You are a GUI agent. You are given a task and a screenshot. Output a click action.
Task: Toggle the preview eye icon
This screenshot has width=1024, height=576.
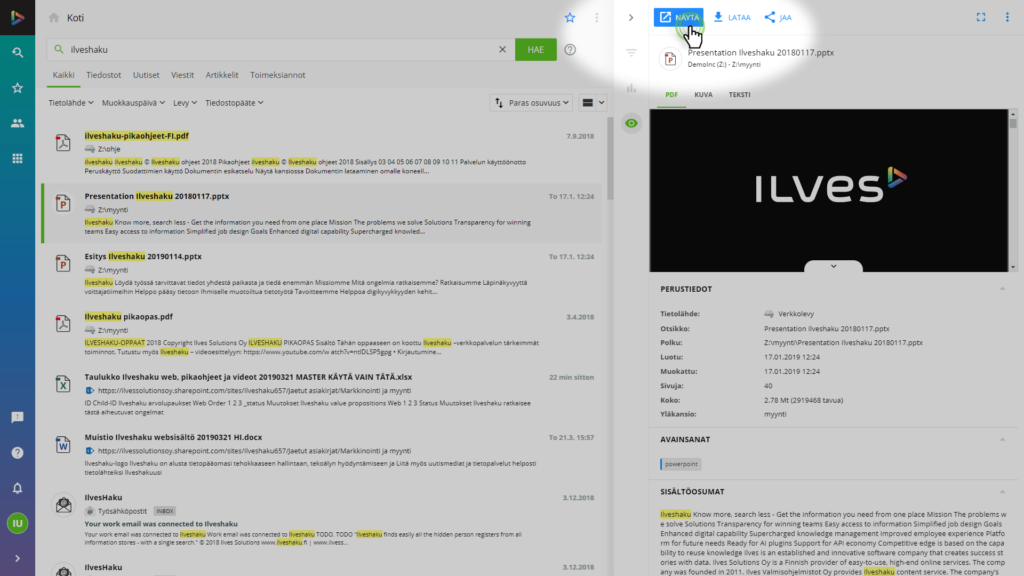pos(631,123)
